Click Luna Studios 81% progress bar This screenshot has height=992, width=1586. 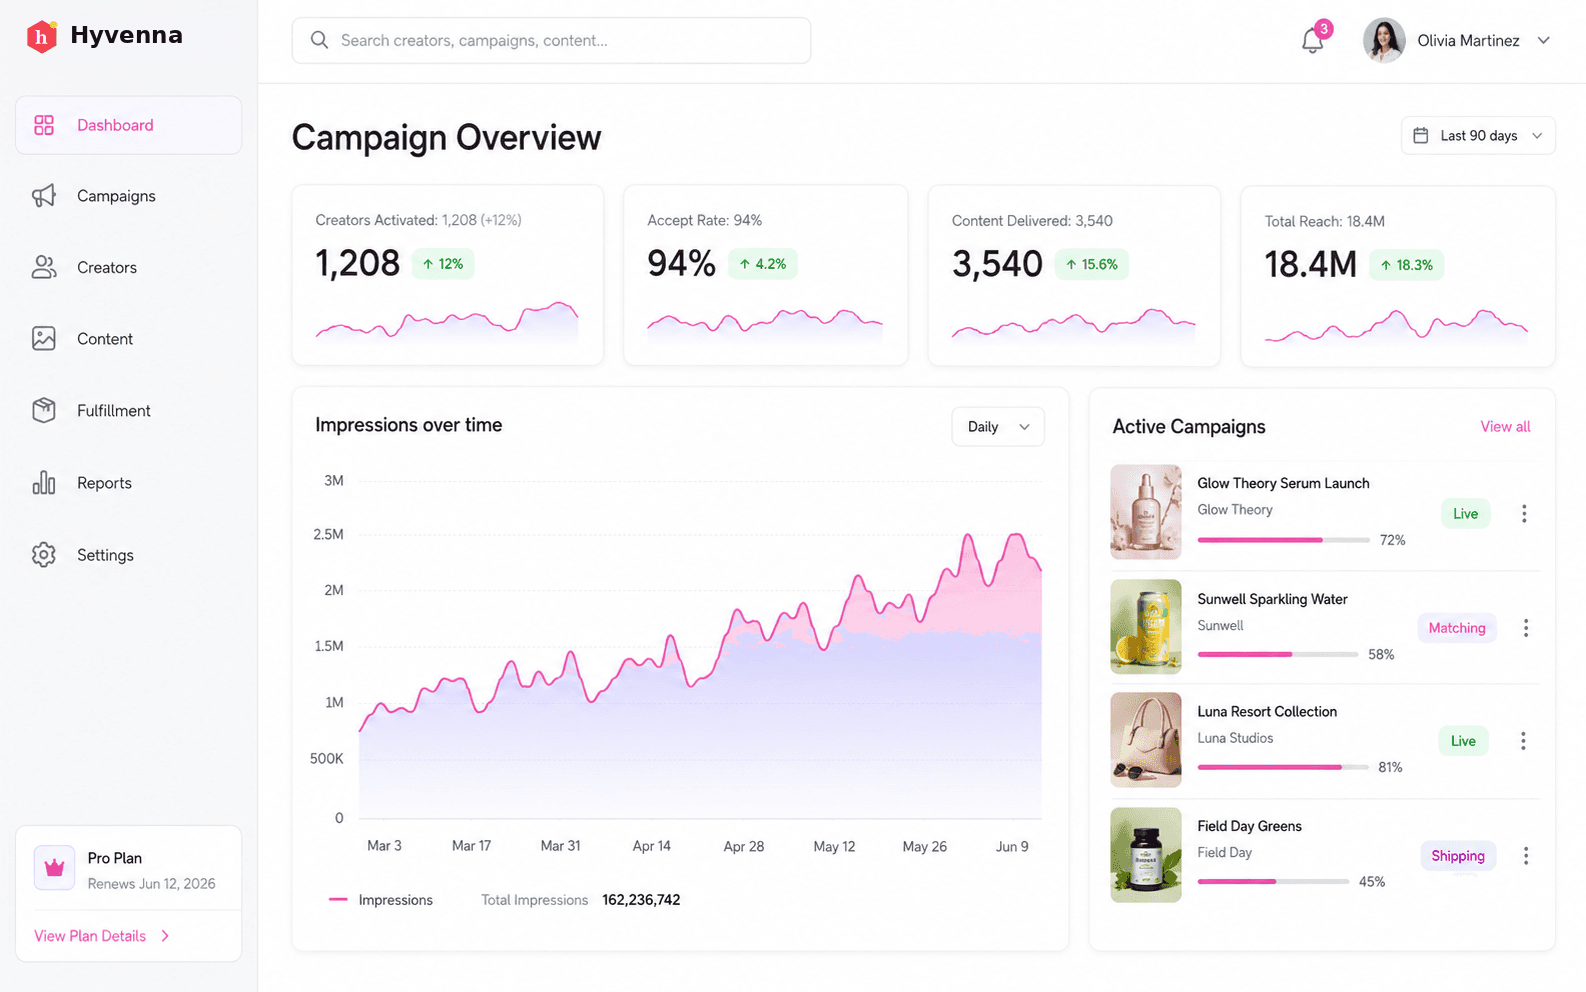pos(1283,767)
